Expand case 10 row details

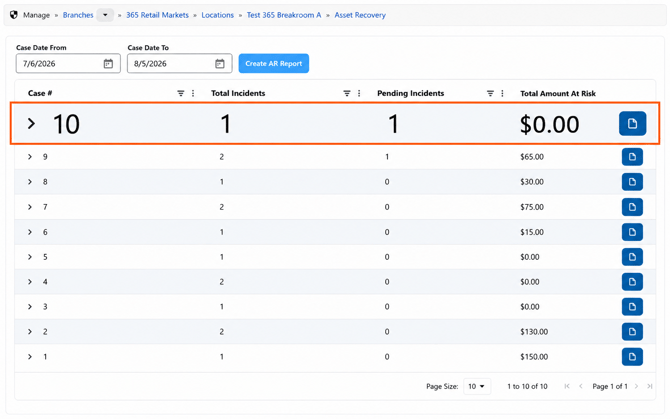pyautogui.click(x=31, y=124)
